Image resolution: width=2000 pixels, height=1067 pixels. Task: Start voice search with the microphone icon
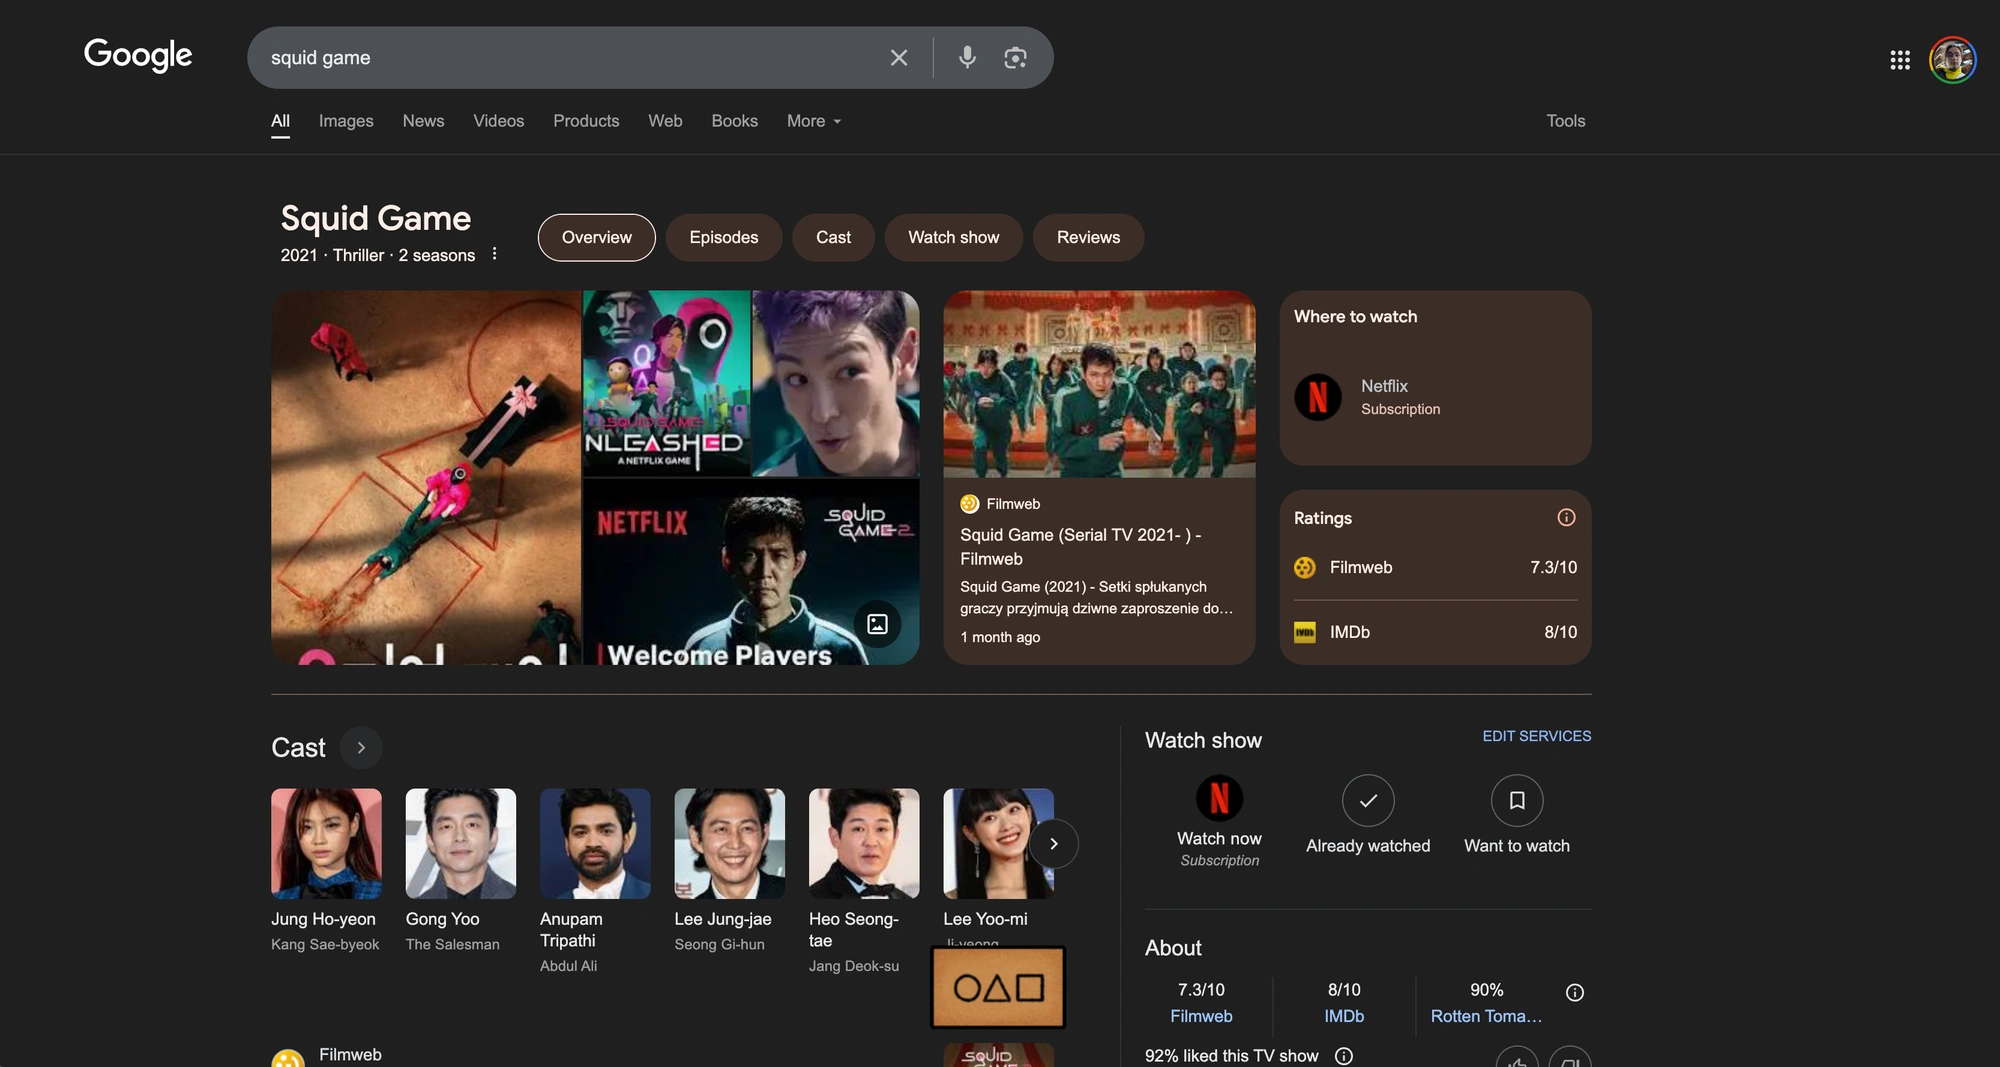[967, 58]
